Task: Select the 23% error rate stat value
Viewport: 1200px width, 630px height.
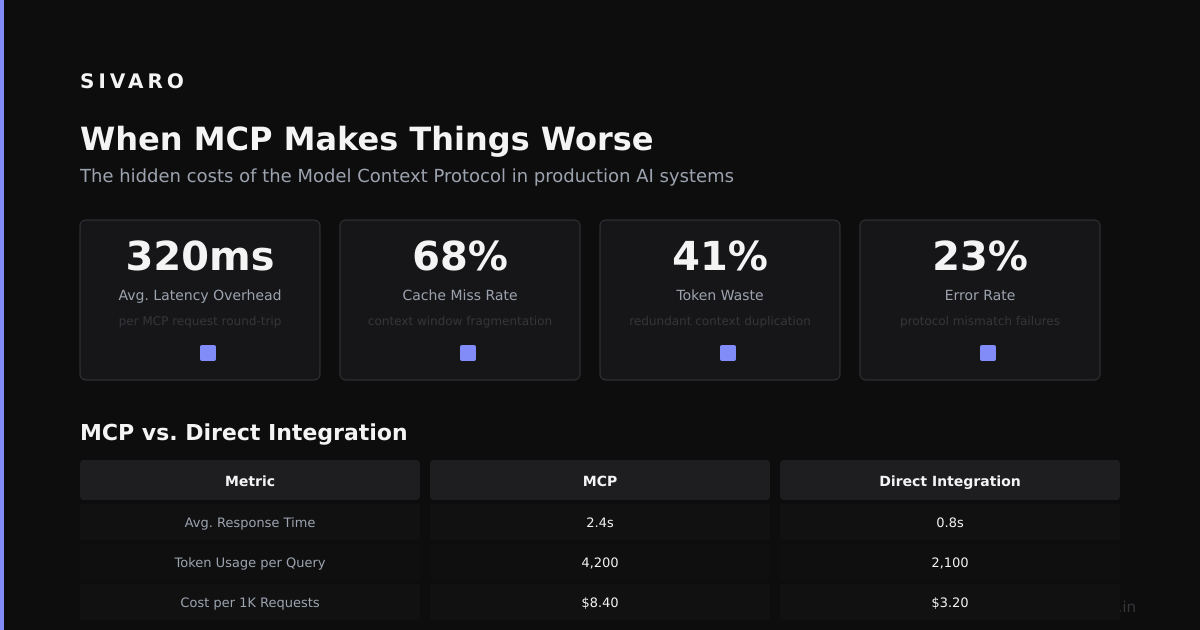Action: 980,257
